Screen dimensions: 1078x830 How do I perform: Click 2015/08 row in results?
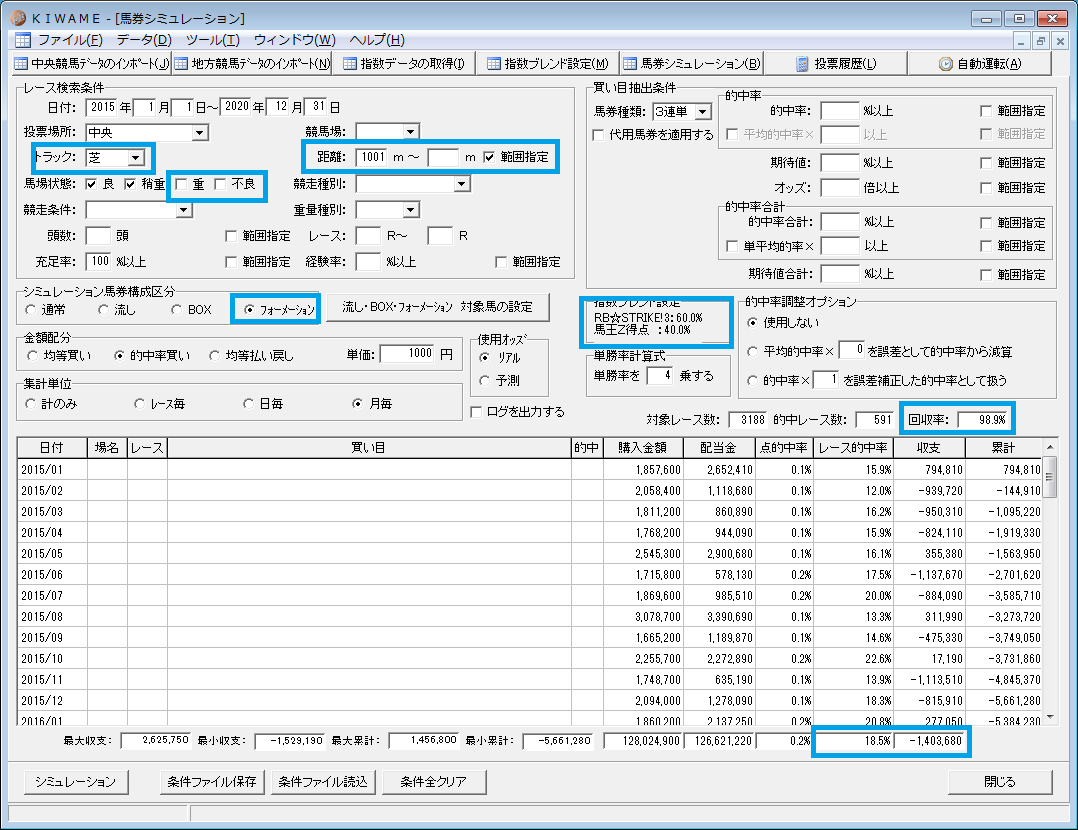529,617
